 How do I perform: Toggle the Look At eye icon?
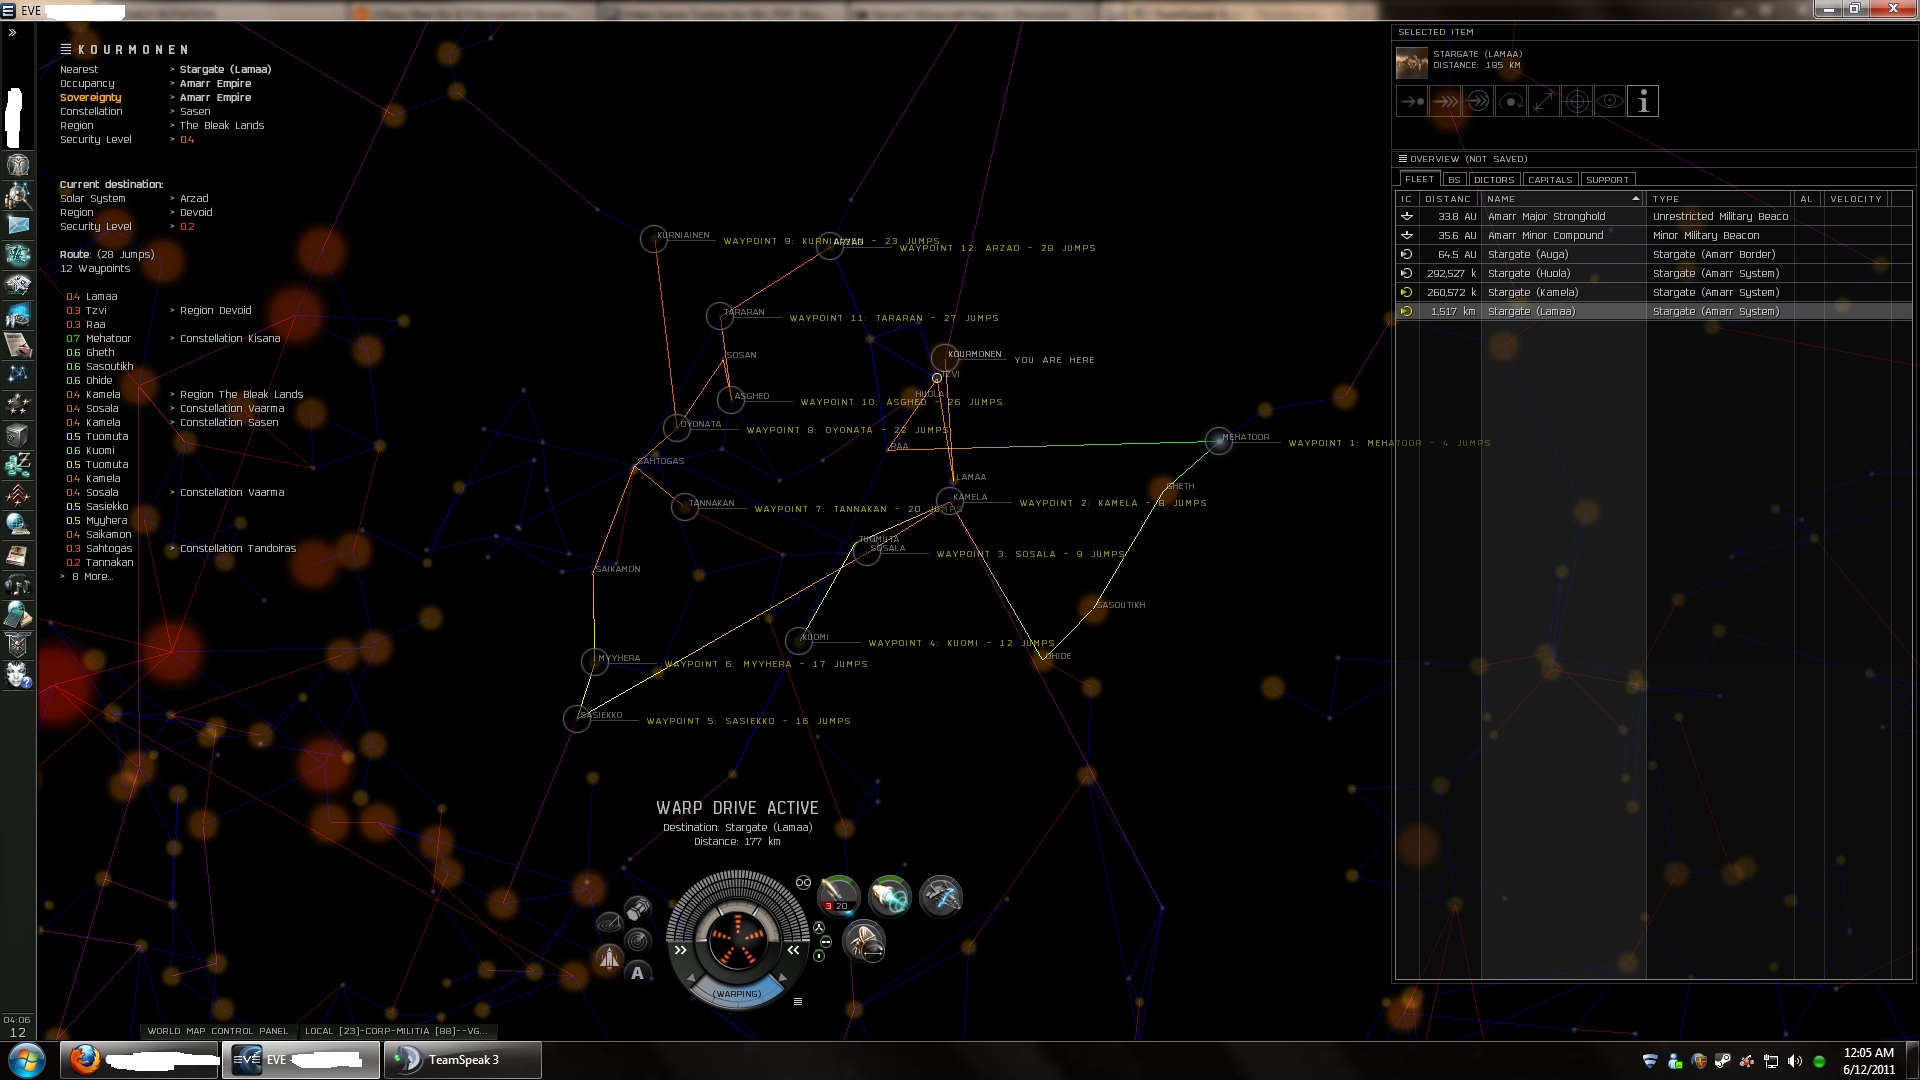coord(1609,101)
